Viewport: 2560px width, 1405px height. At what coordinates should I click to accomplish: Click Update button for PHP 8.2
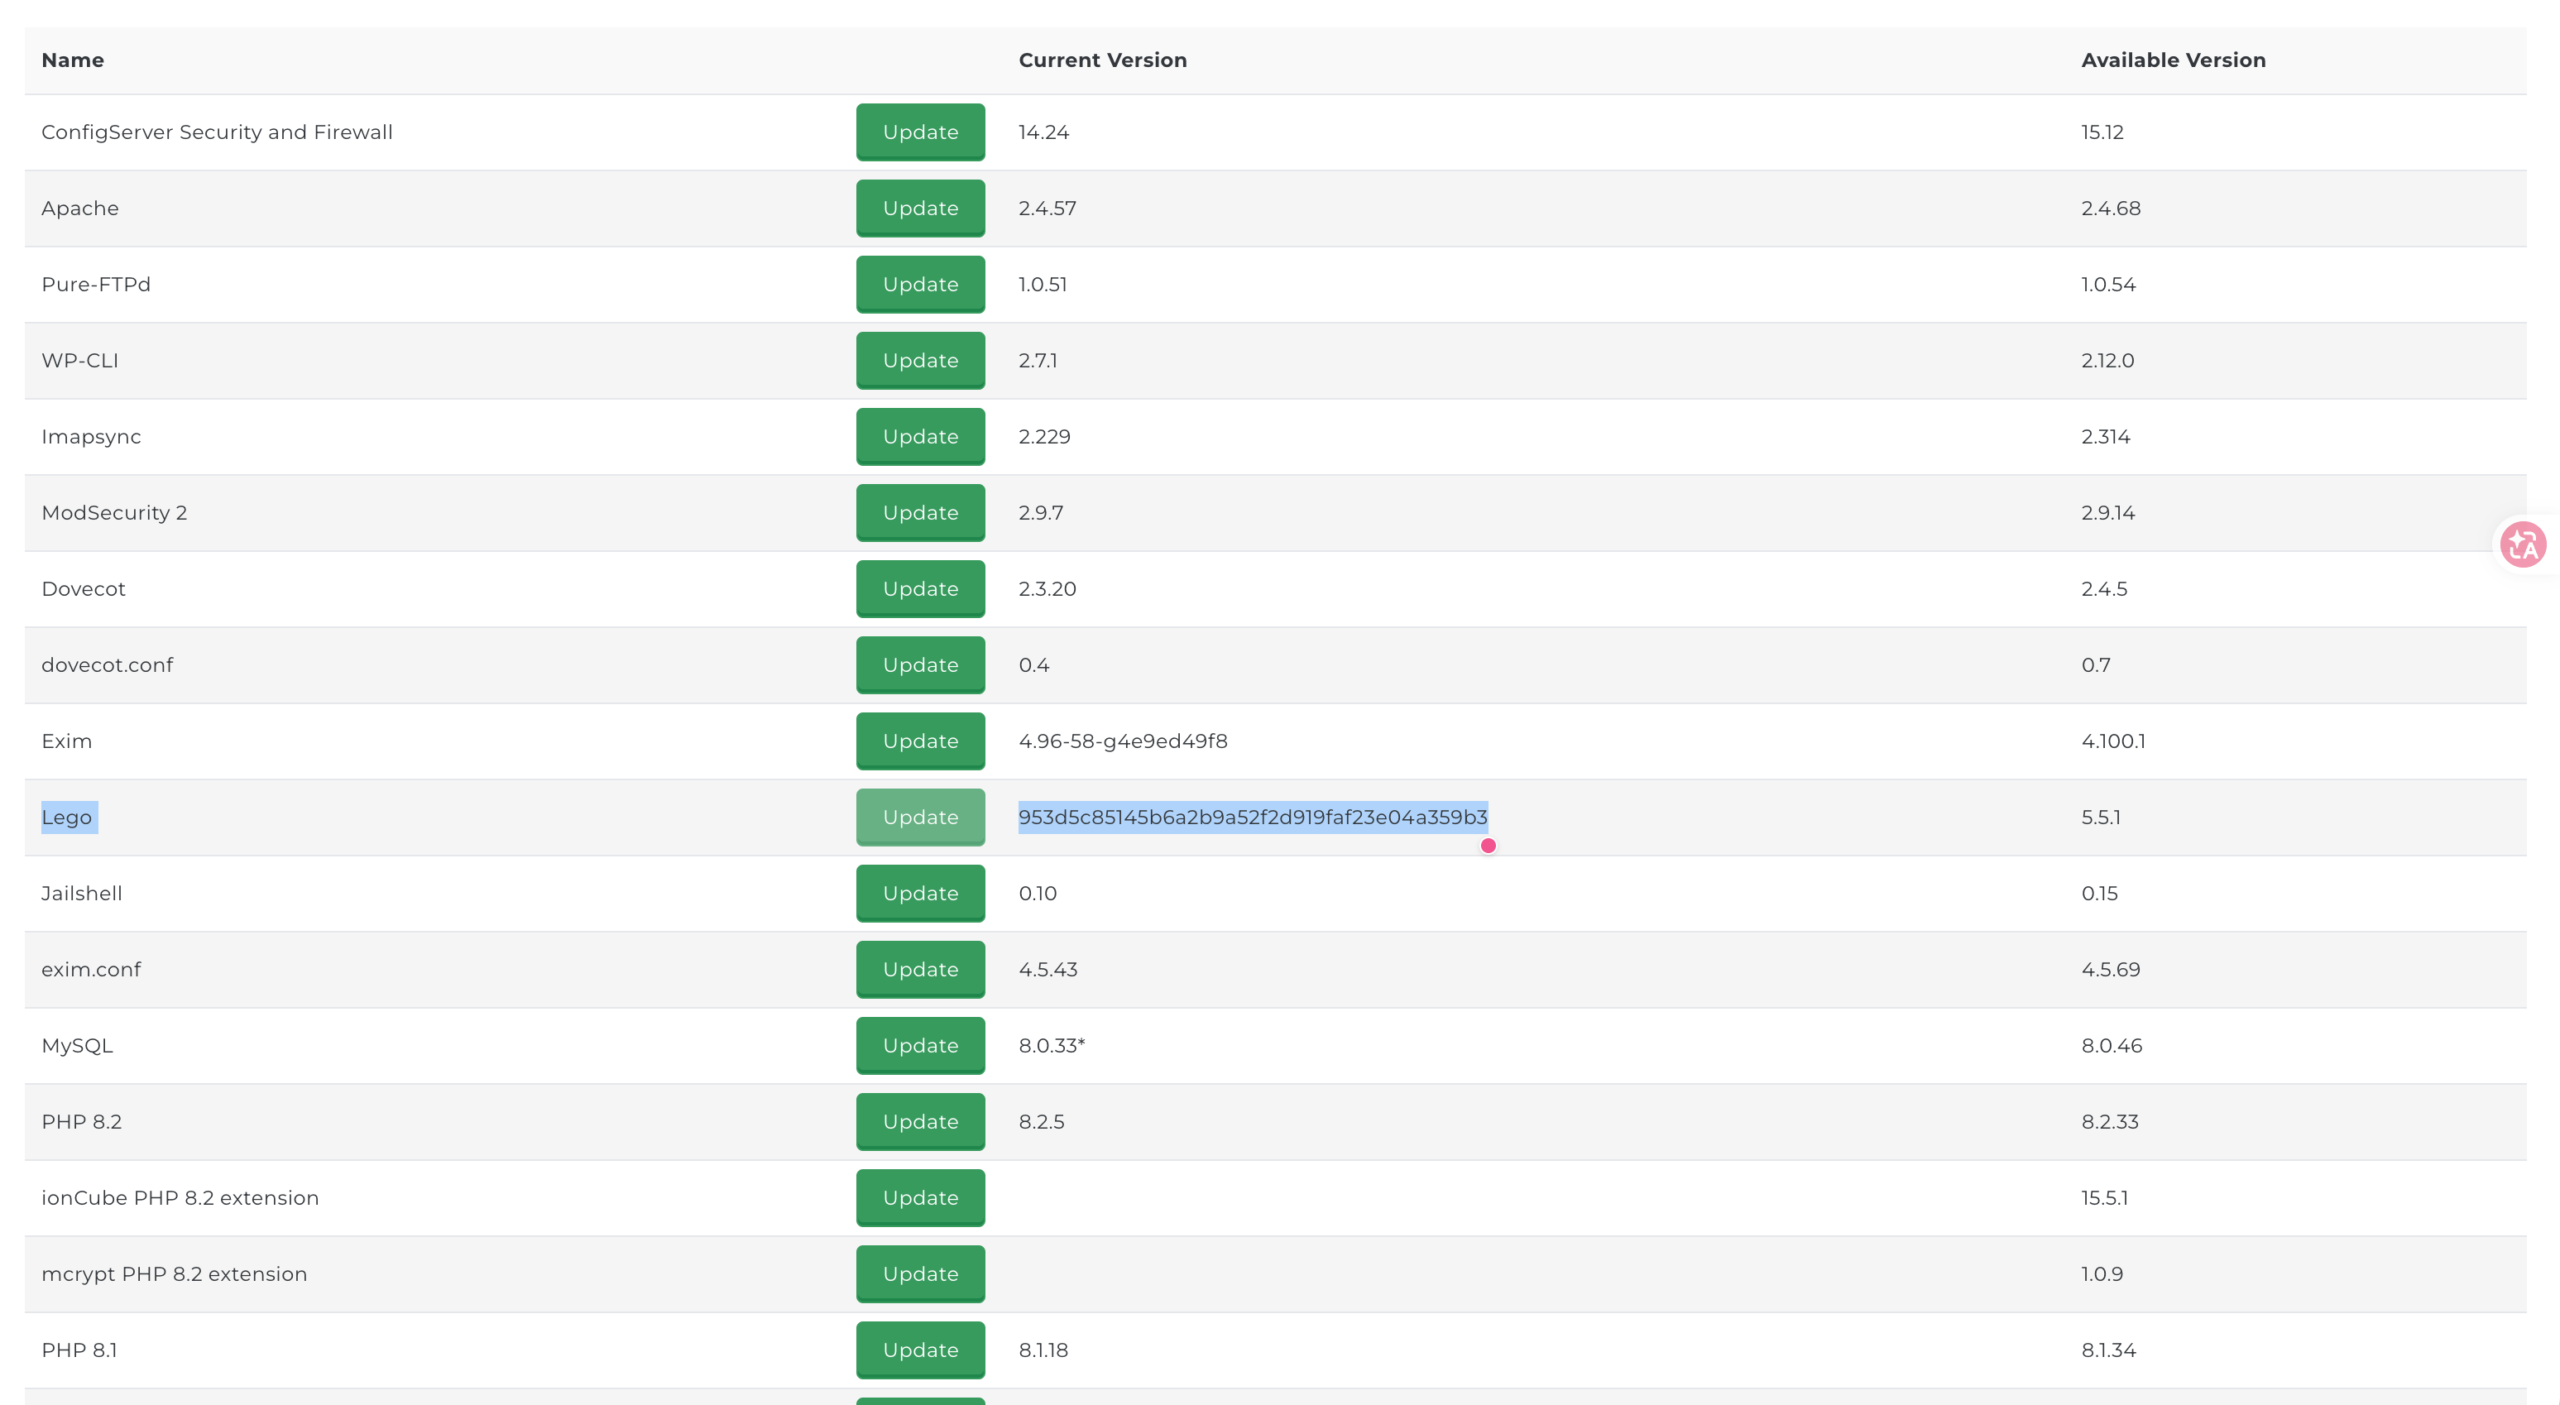(x=920, y=1121)
